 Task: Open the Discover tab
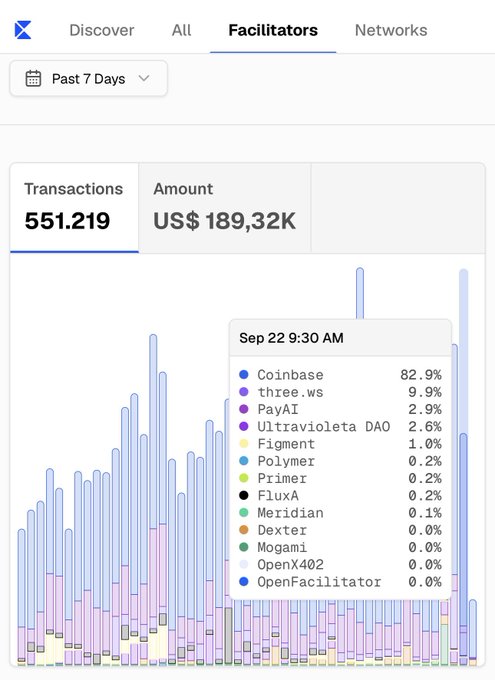pos(102,30)
